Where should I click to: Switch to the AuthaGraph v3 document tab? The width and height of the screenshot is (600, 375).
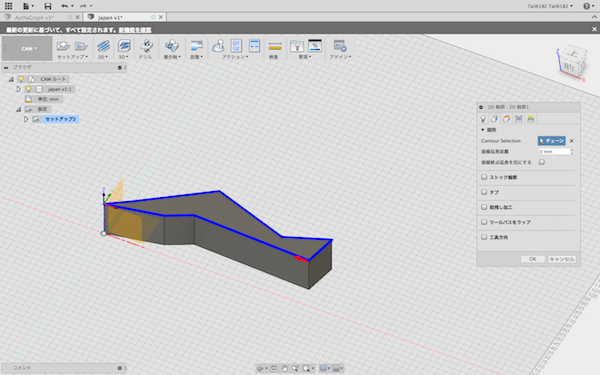[x=34, y=17]
